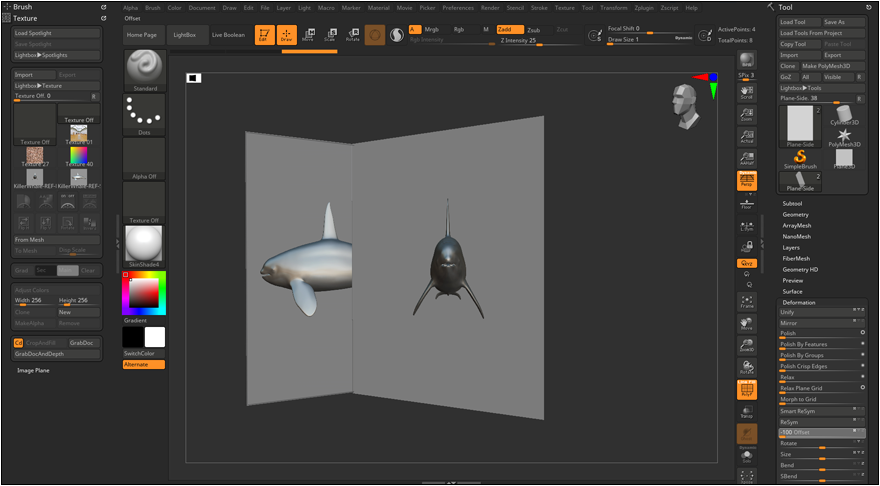
Task: Expand the Subtool section
Action: (x=792, y=203)
